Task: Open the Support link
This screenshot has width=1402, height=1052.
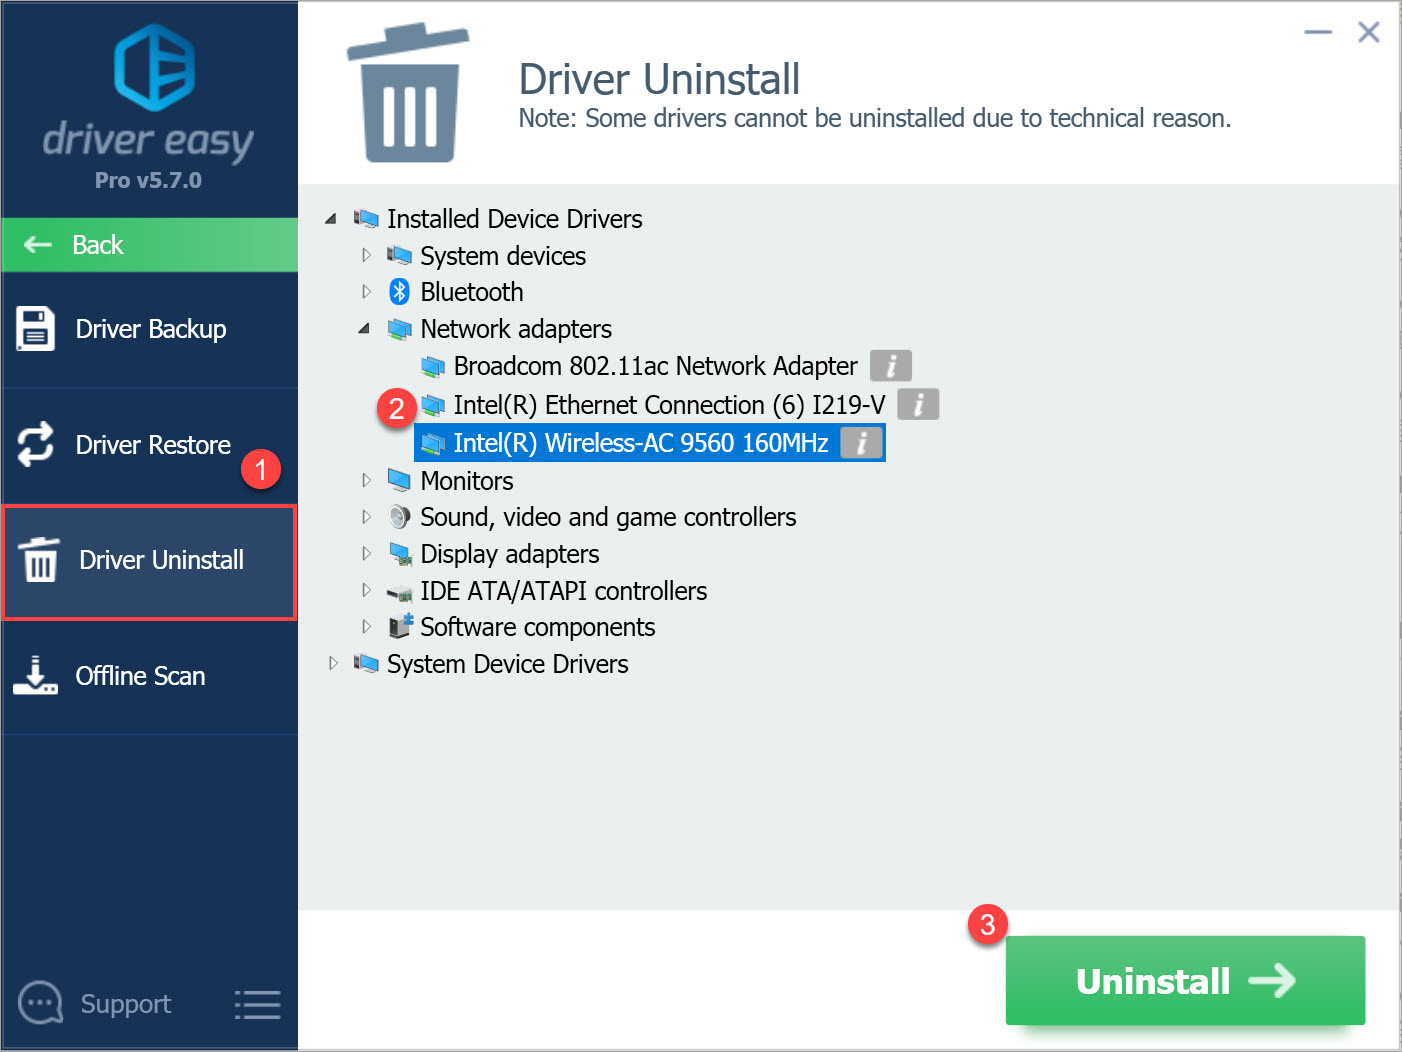Action: [x=125, y=1003]
